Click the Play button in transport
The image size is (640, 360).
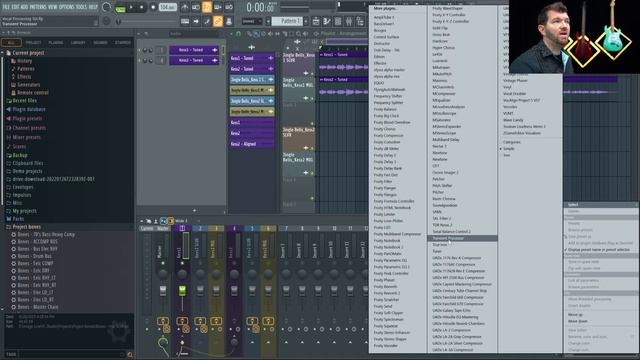(131, 7)
